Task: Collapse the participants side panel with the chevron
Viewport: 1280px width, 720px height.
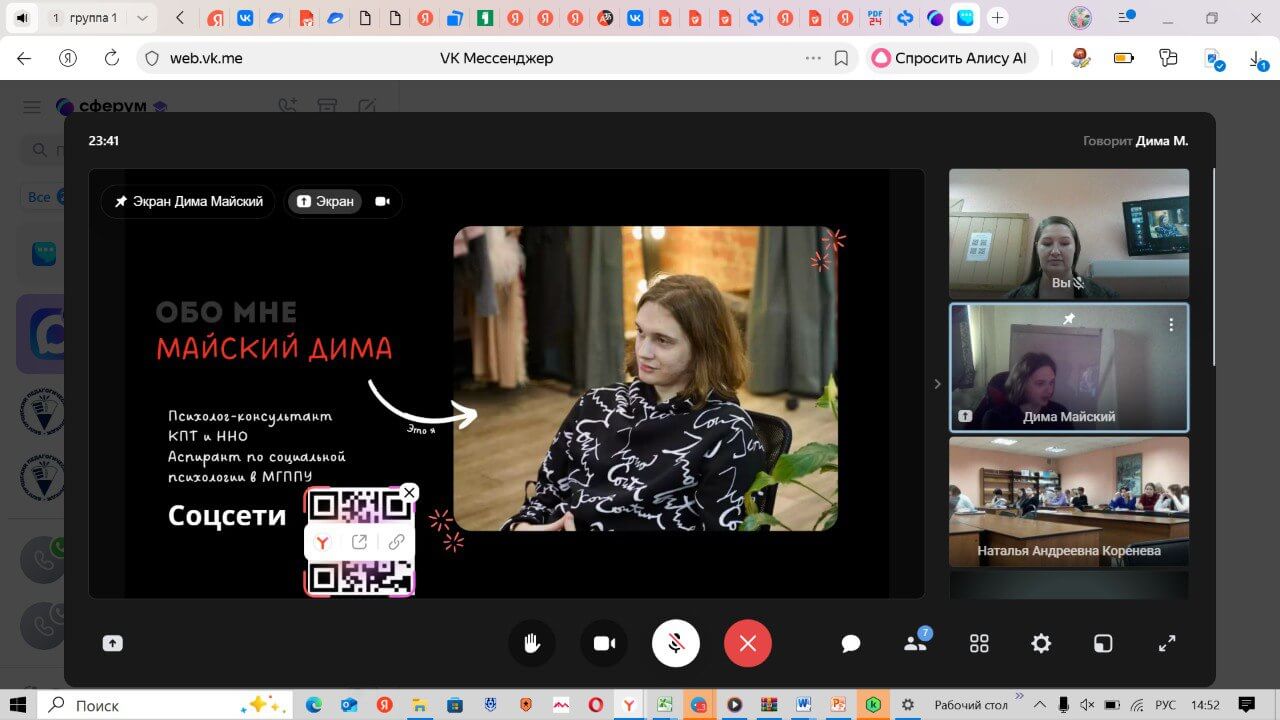Action: [x=937, y=384]
